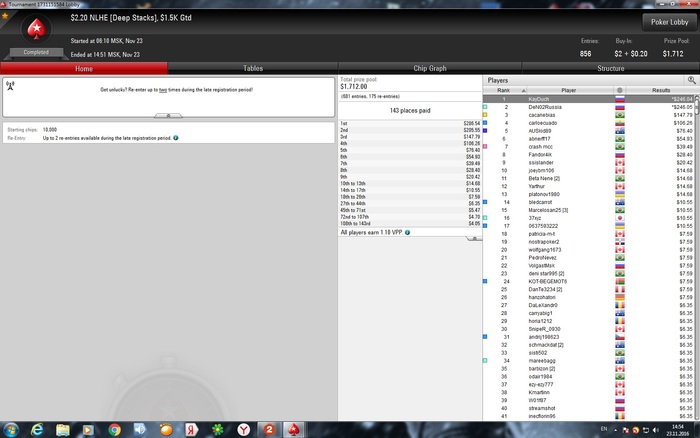Select player DeN02Russia row
The width and height of the screenshot is (700, 438).
(588, 107)
